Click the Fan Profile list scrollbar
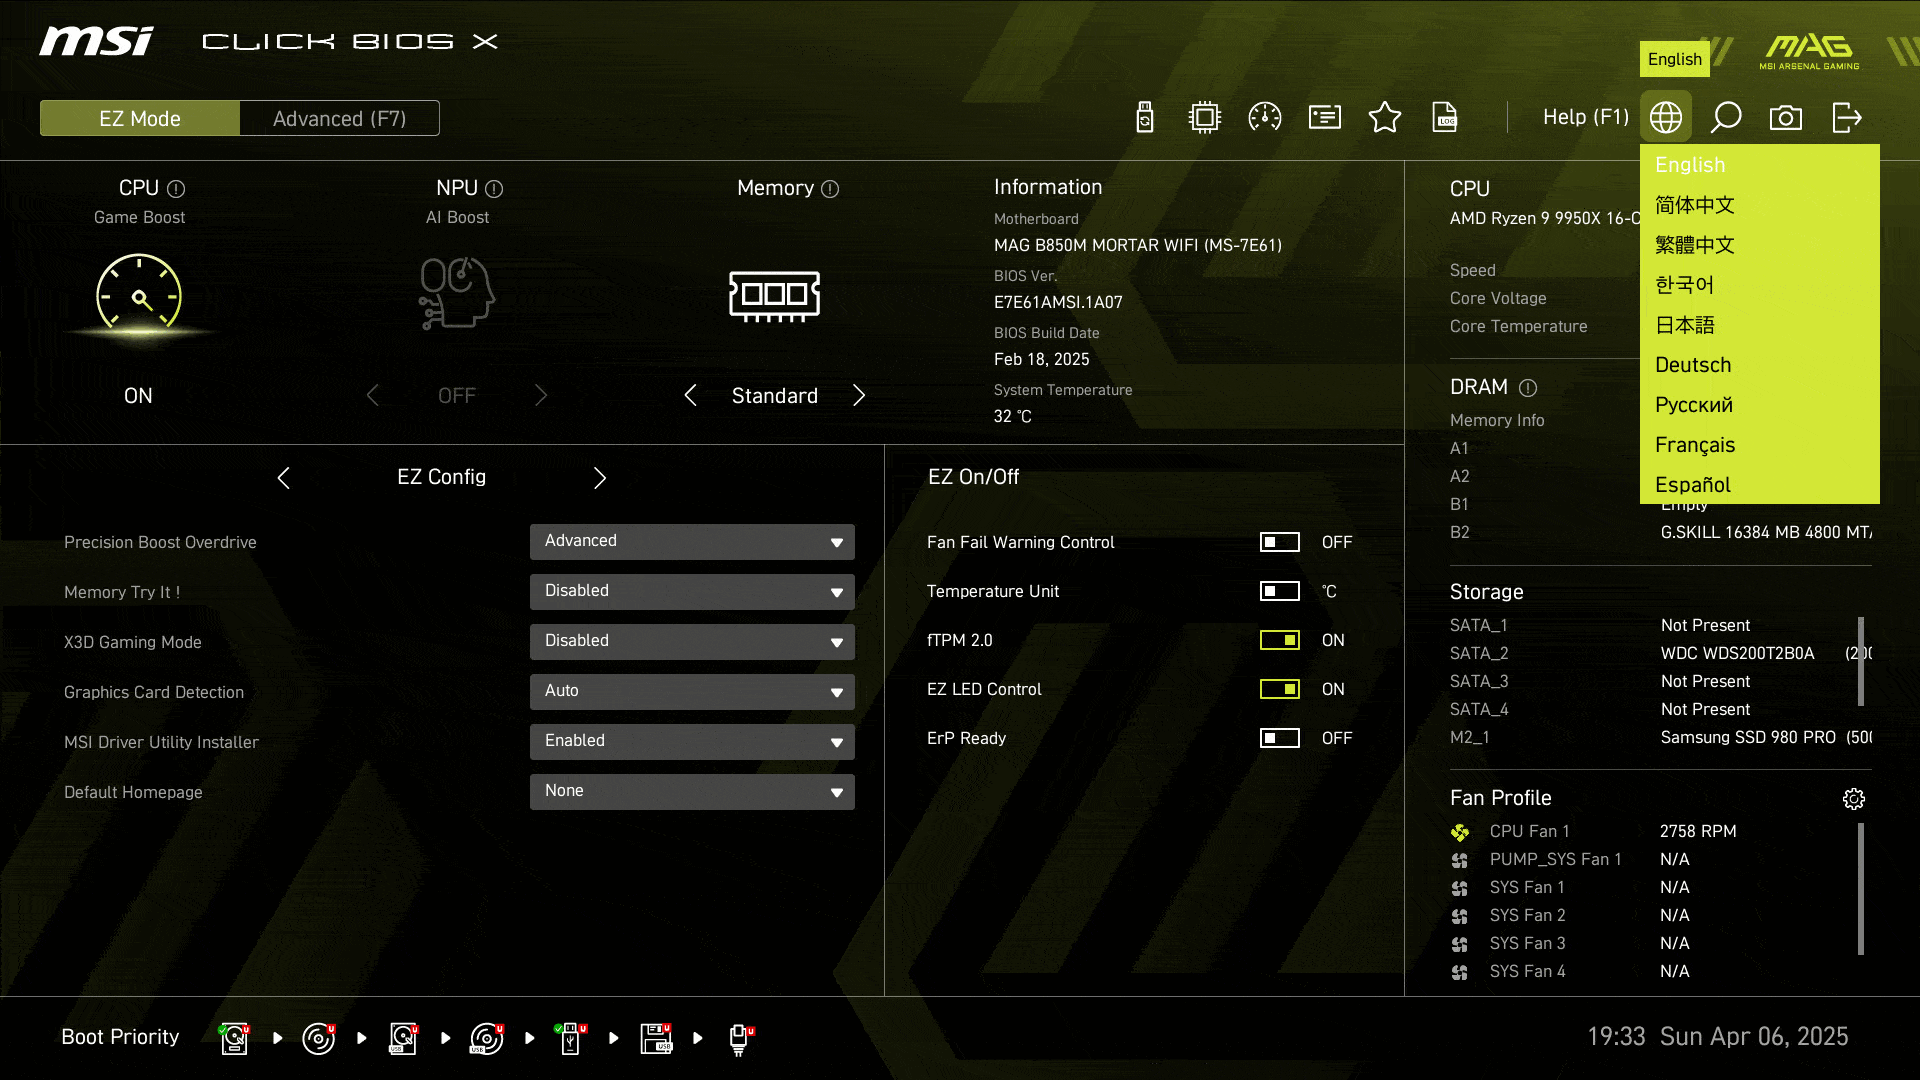The image size is (1920, 1080). click(x=1861, y=888)
